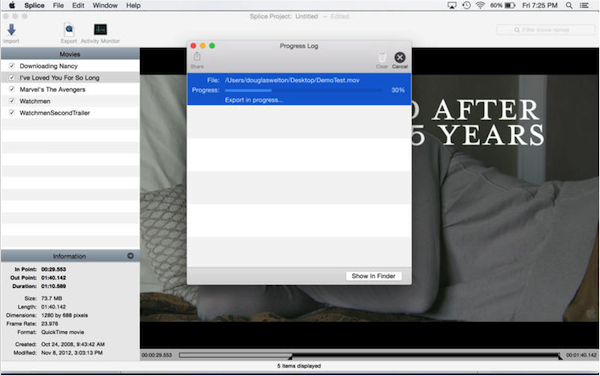Select I've Loved You For So Long row
This screenshot has height=376, width=600.
pos(70,78)
